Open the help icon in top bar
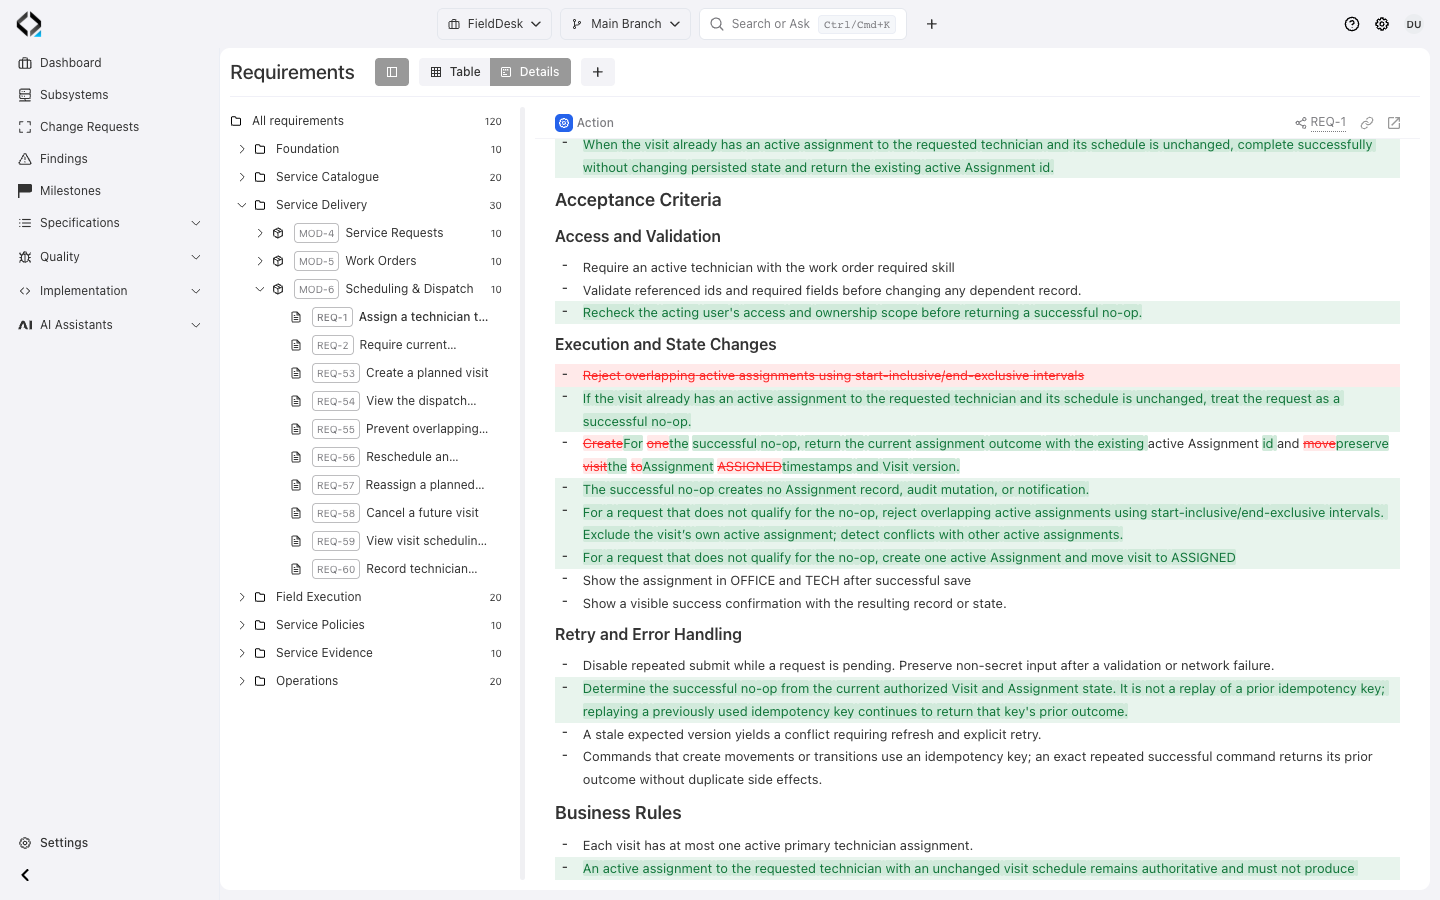The image size is (1440, 900). click(1352, 24)
